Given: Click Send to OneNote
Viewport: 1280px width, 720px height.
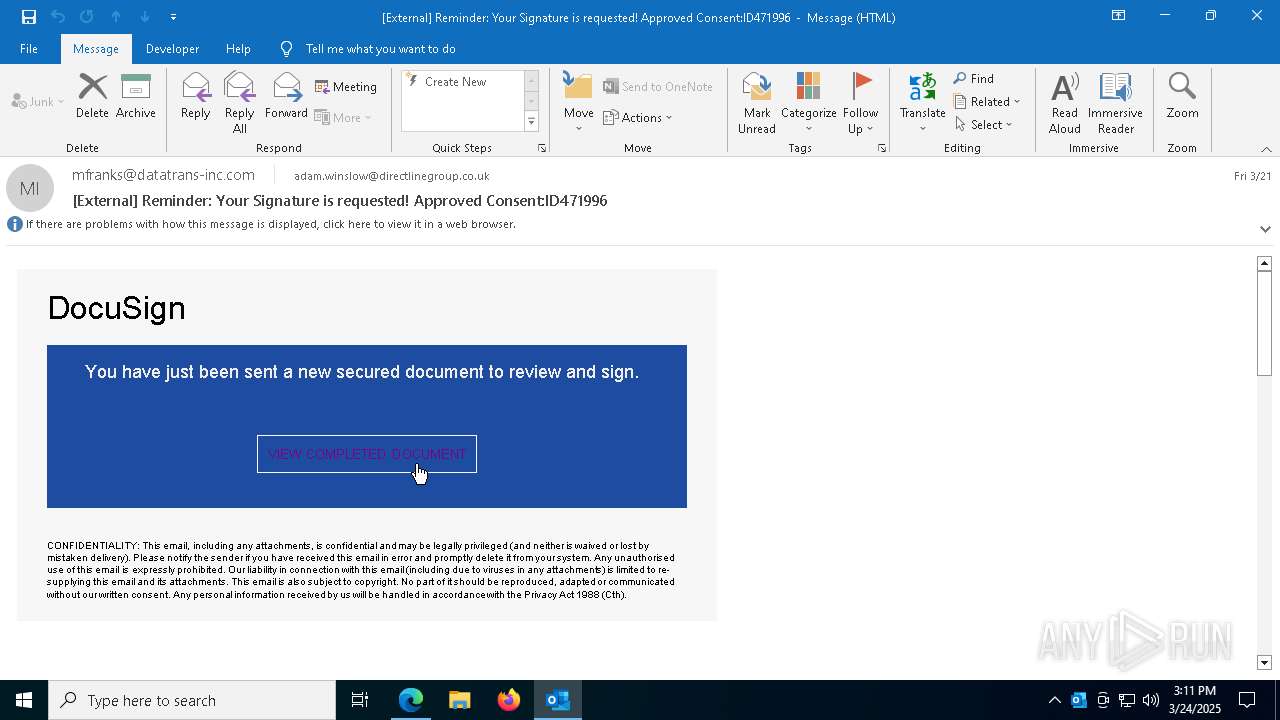Looking at the screenshot, I should 658,87.
